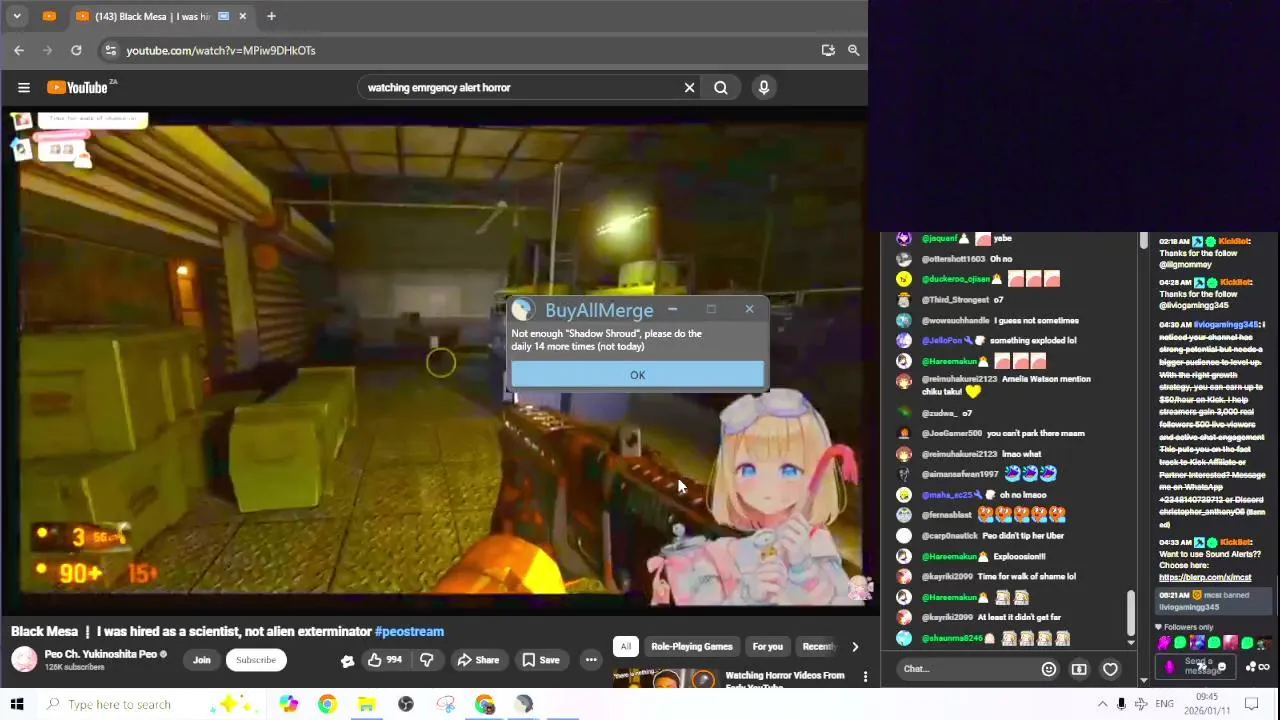Switch to the first pinned YouTube tab
1280x720 pixels.
[x=49, y=16]
